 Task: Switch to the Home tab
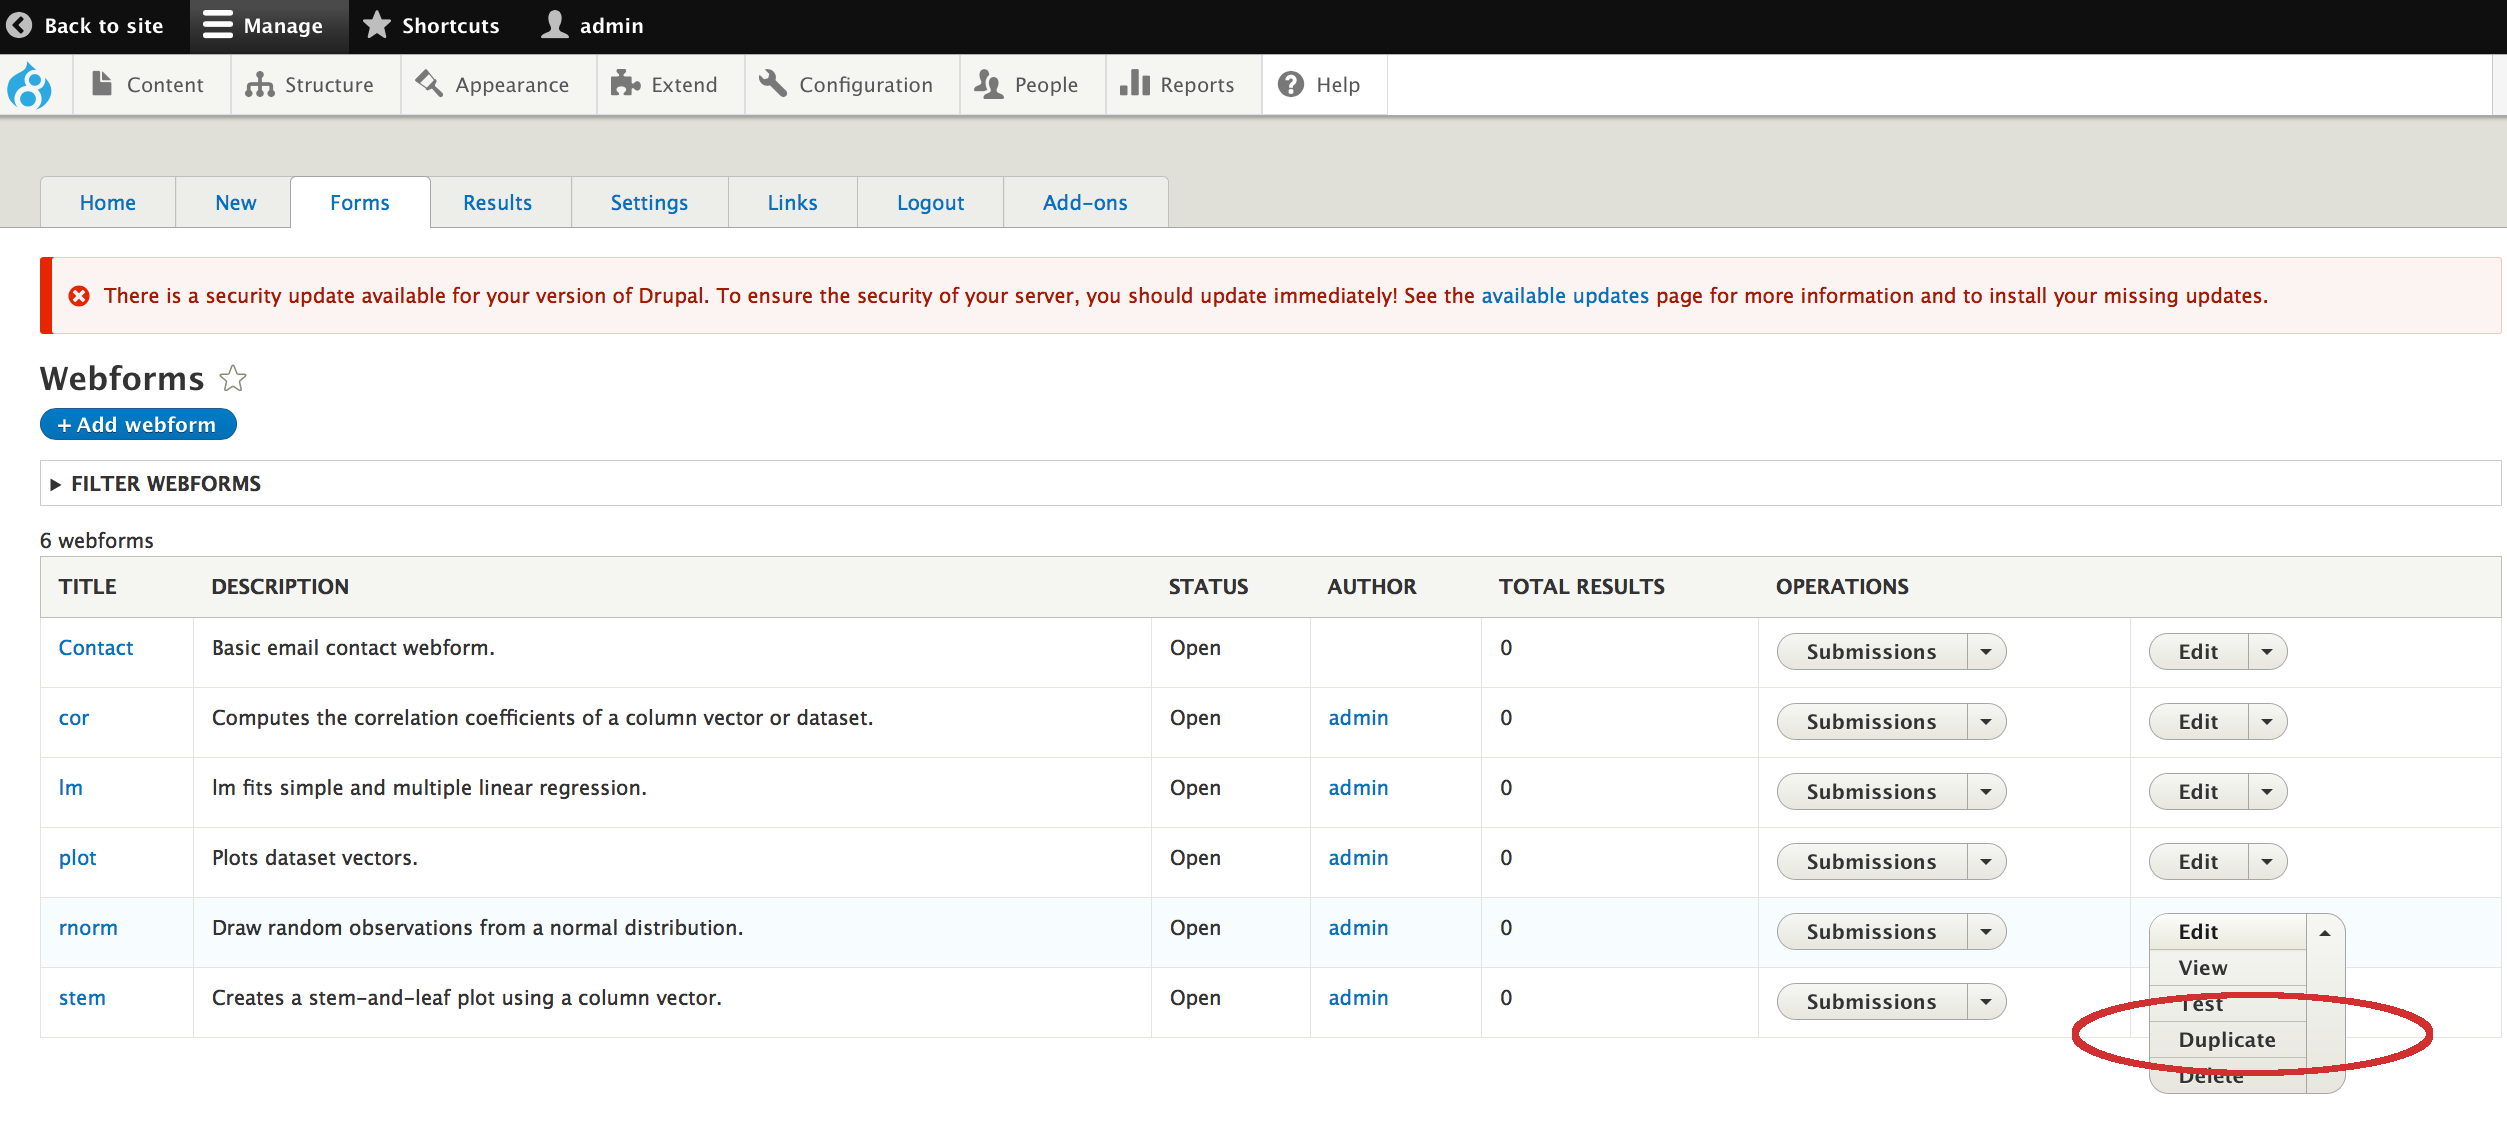coord(108,202)
